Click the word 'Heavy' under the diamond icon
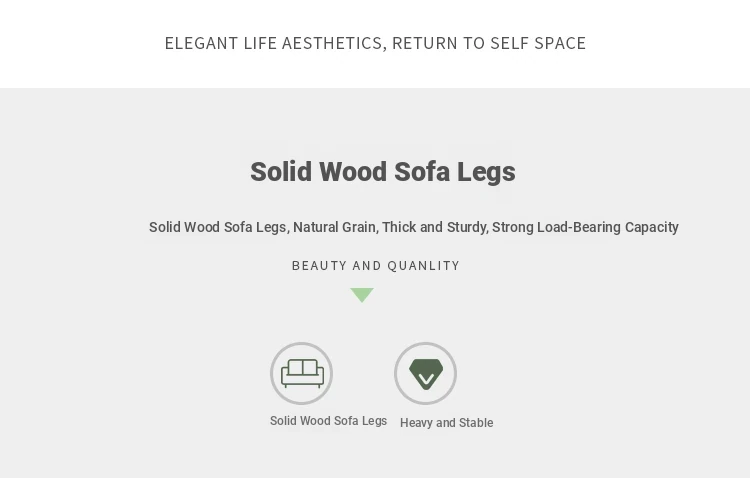Image resolution: width=750 pixels, height=478 pixels. point(417,423)
